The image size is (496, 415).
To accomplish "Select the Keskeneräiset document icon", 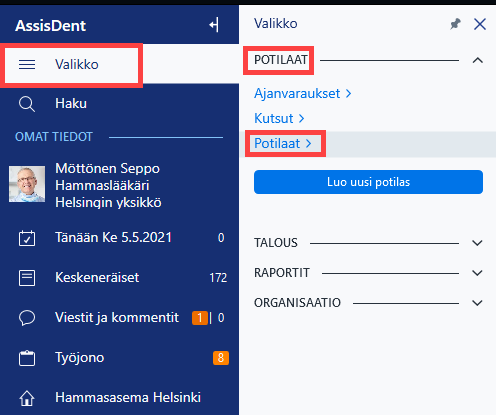I will pos(27,278).
